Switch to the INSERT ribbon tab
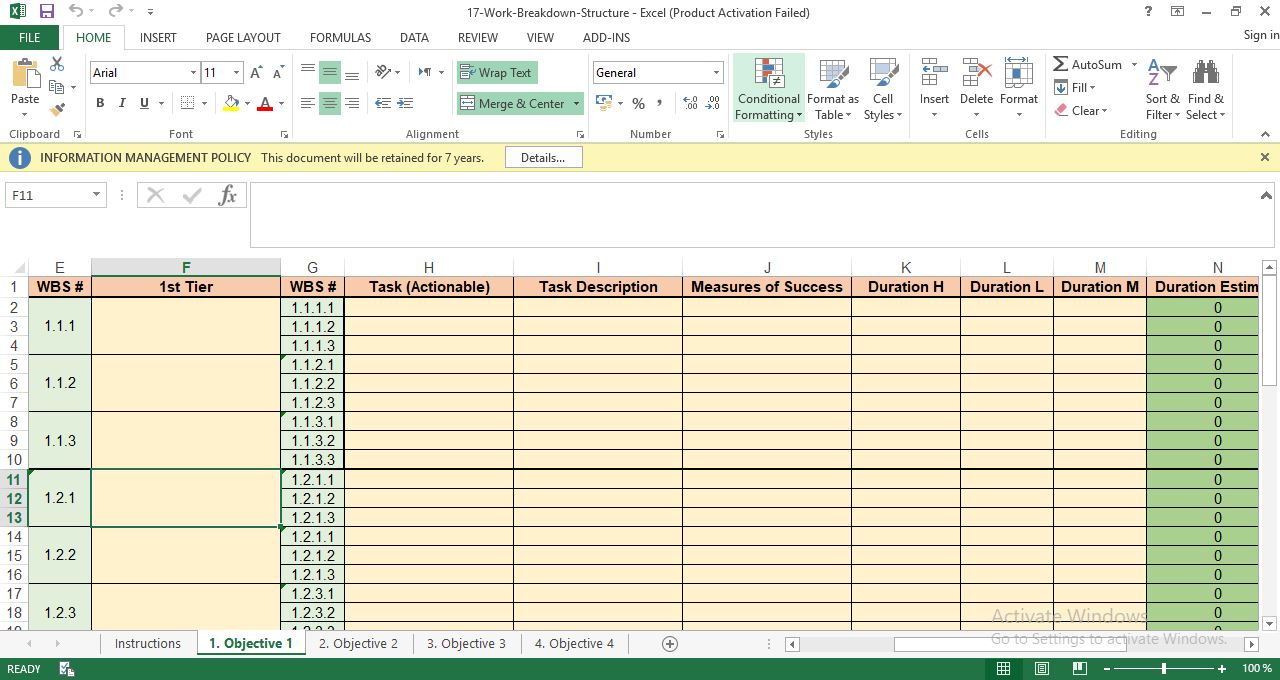Viewport: 1280px width, 680px height. click(x=158, y=37)
